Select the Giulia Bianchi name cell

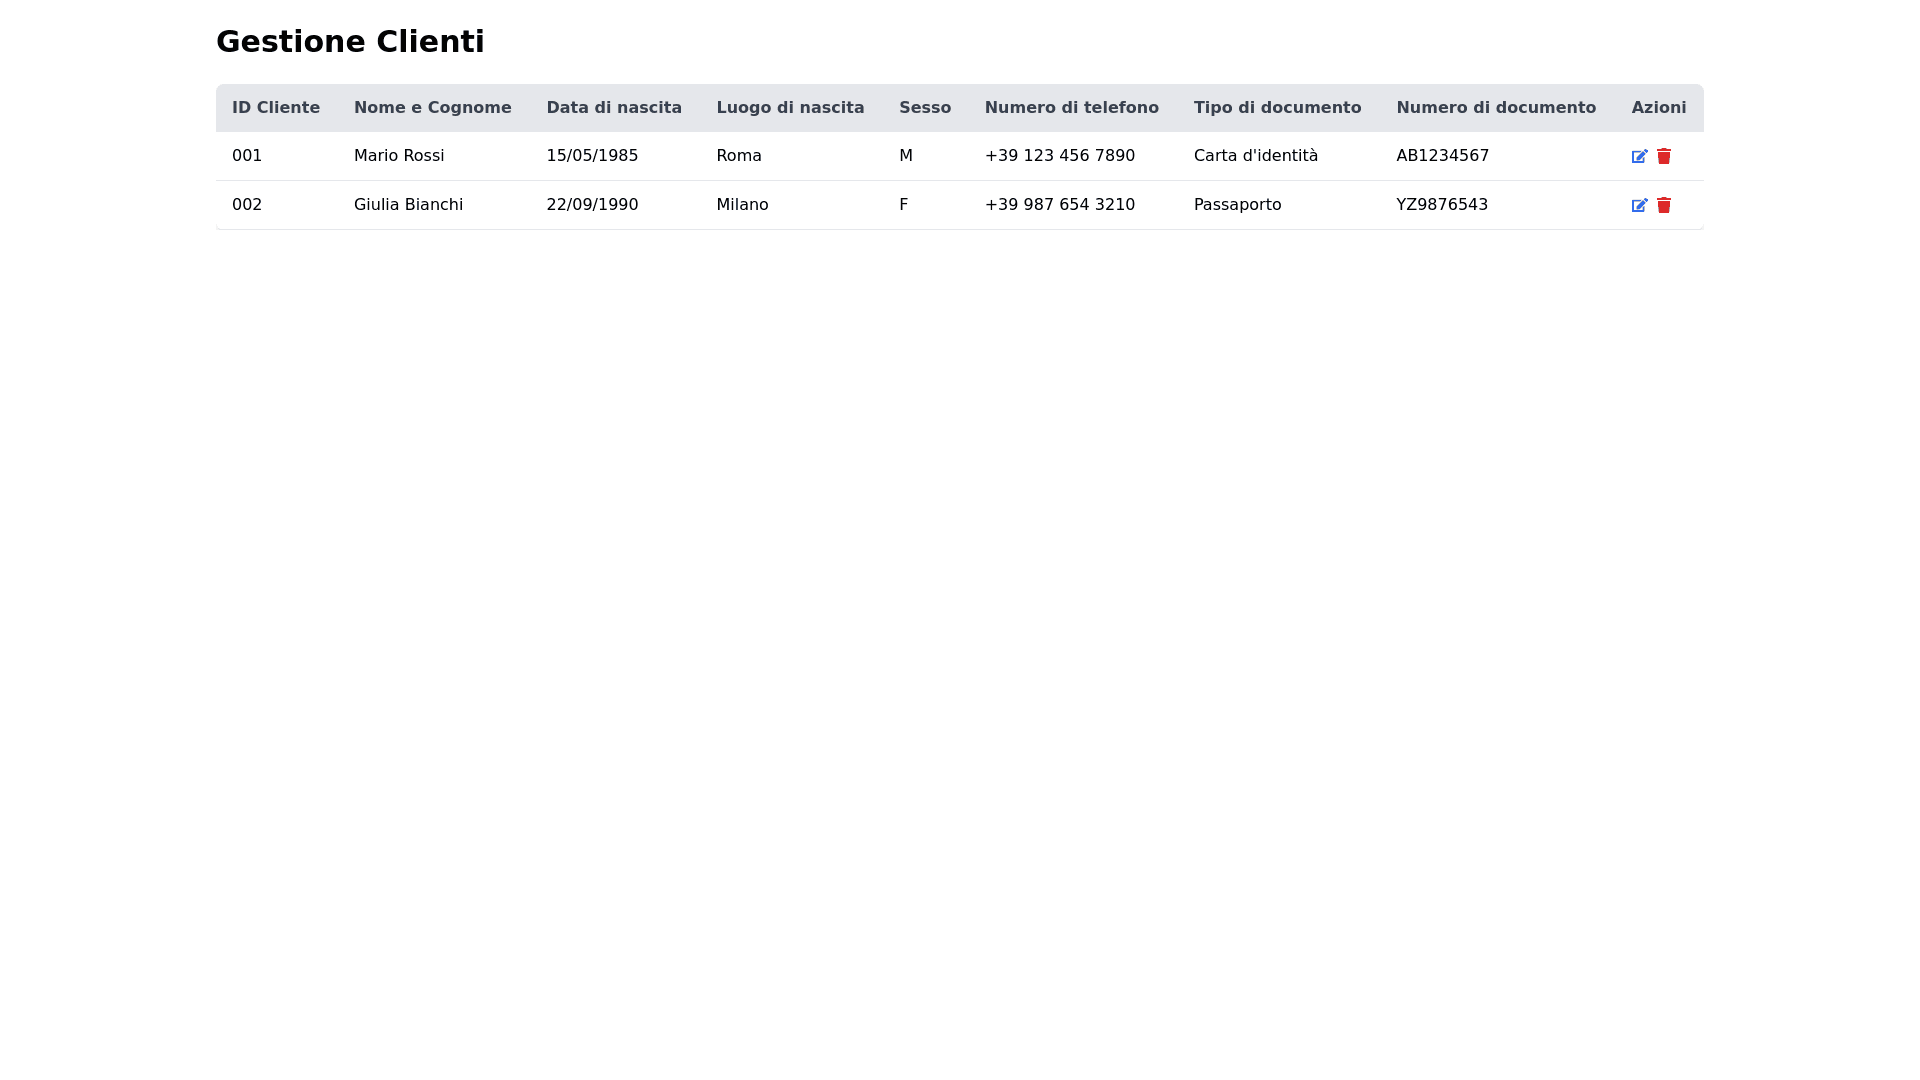[x=408, y=205]
